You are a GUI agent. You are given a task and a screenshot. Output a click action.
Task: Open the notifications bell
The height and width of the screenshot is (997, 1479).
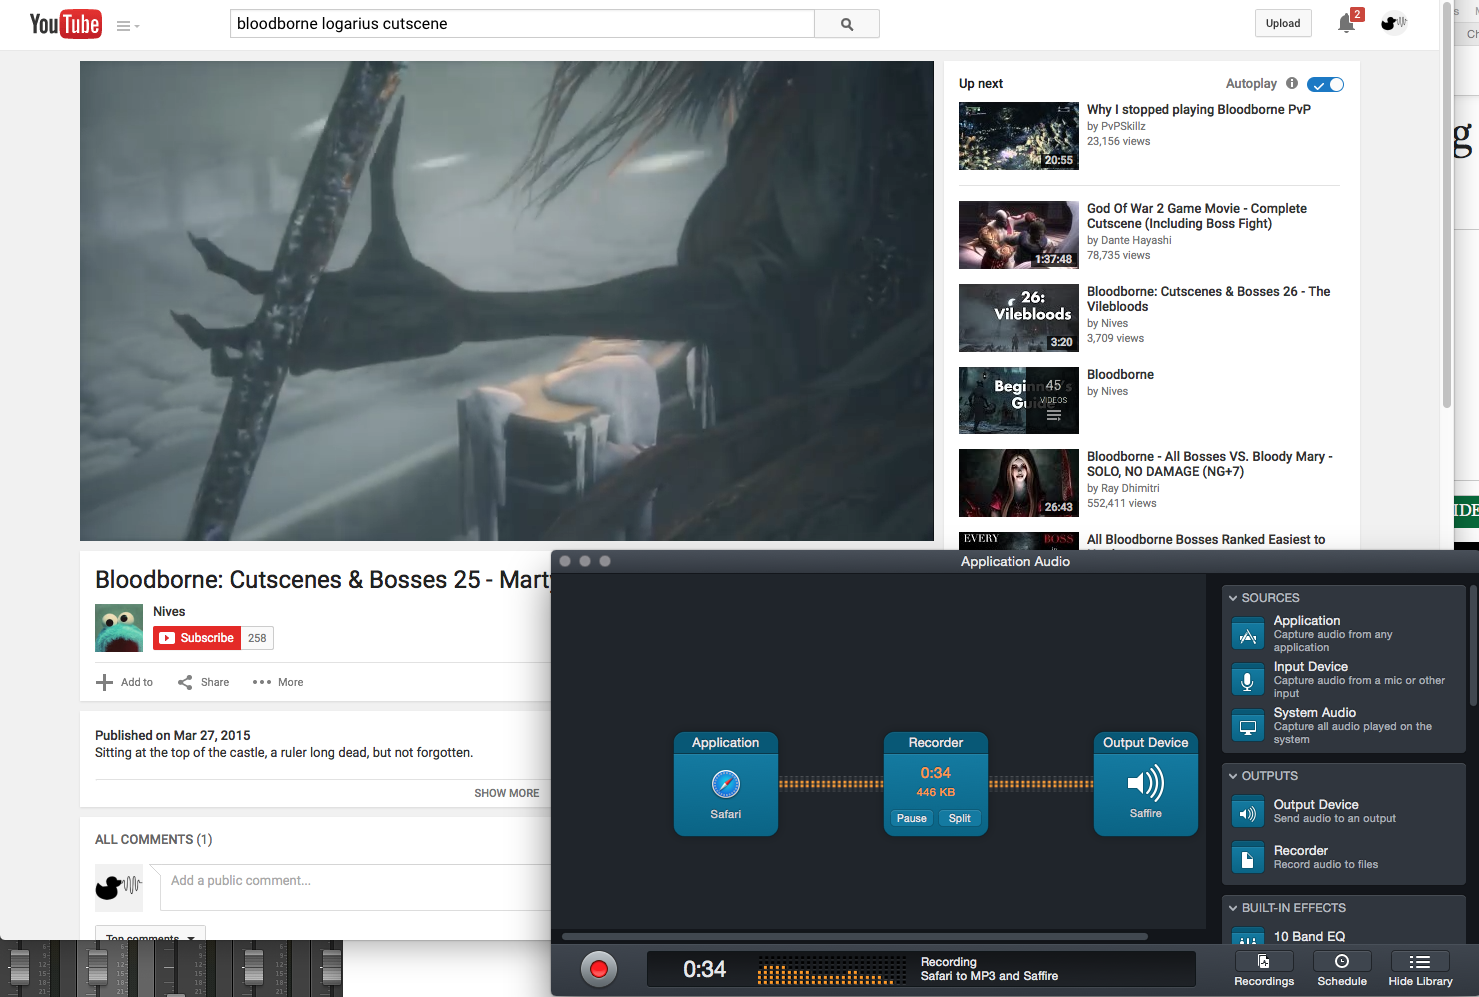(x=1346, y=23)
